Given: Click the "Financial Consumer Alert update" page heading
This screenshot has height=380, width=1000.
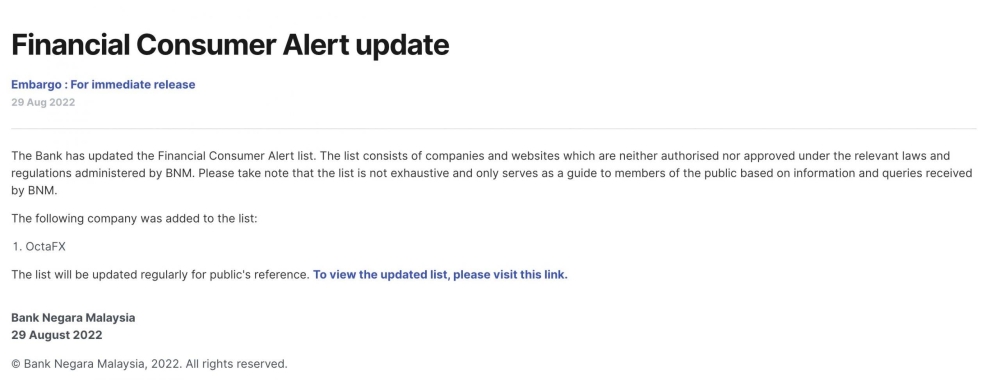Looking at the screenshot, I should pos(230,45).
